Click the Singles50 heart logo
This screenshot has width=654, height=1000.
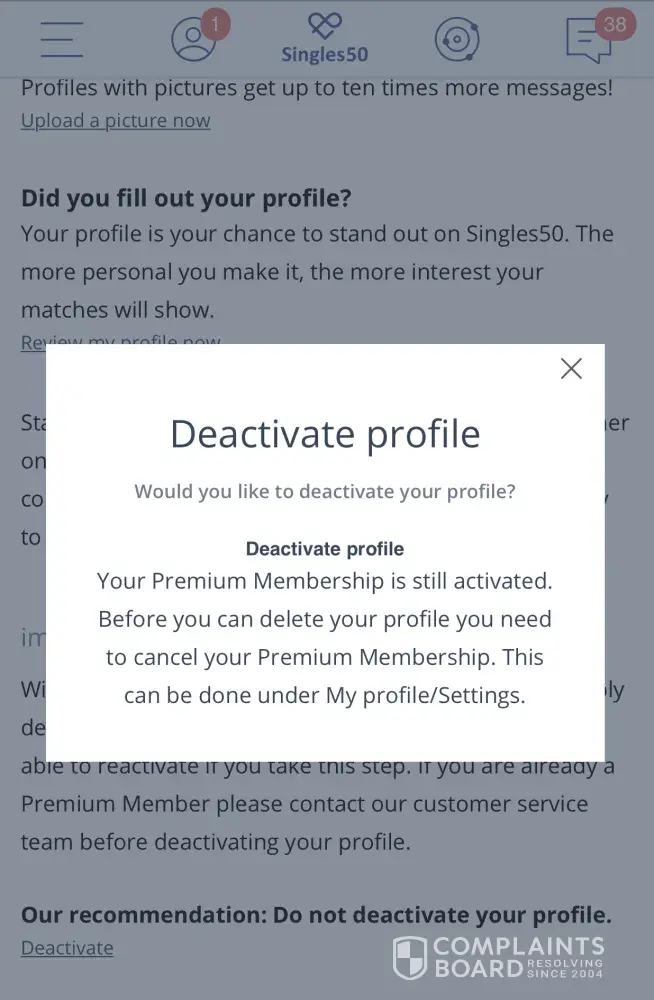click(325, 26)
